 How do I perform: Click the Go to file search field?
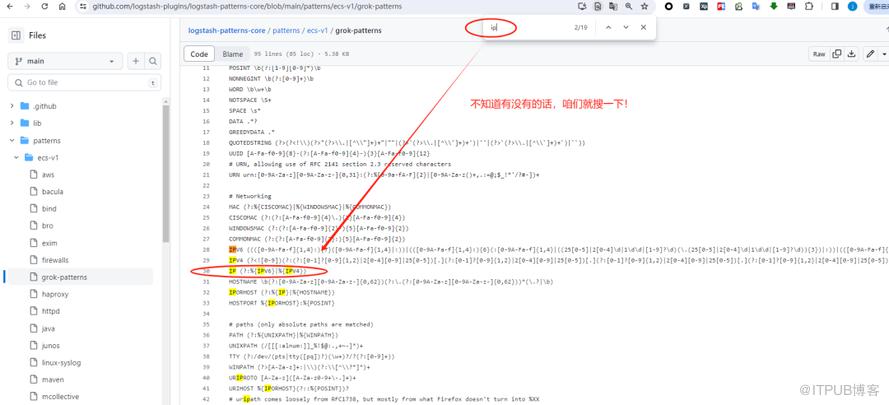click(x=84, y=83)
